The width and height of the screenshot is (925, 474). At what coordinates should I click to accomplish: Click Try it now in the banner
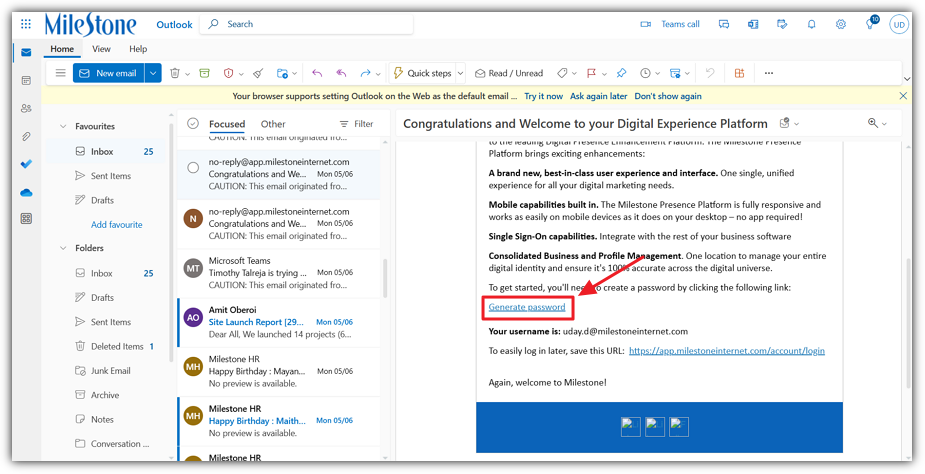[x=543, y=96]
